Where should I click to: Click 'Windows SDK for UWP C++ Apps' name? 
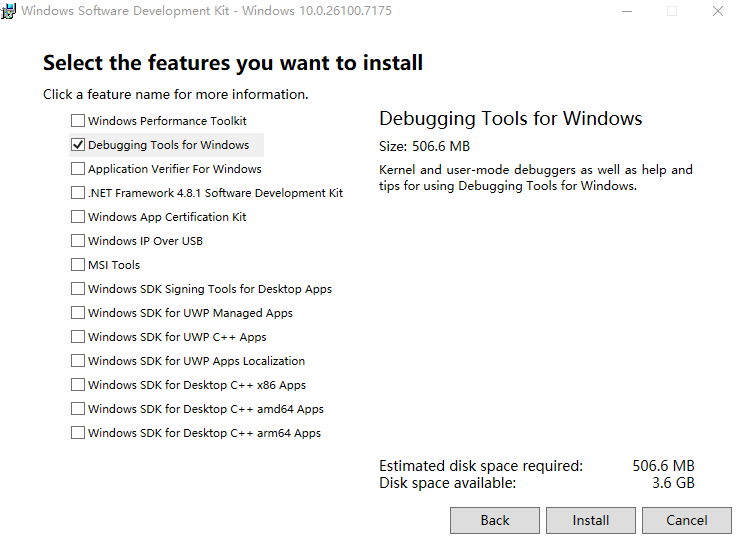[x=177, y=337]
